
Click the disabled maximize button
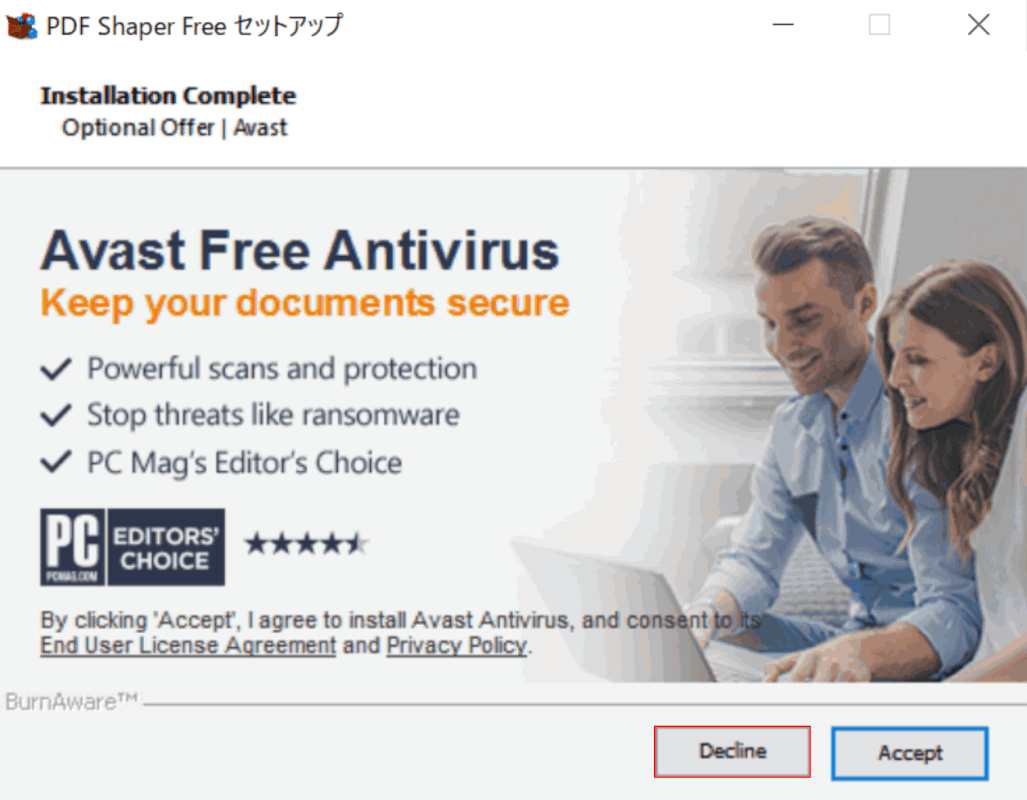click(x=880, y=25)
